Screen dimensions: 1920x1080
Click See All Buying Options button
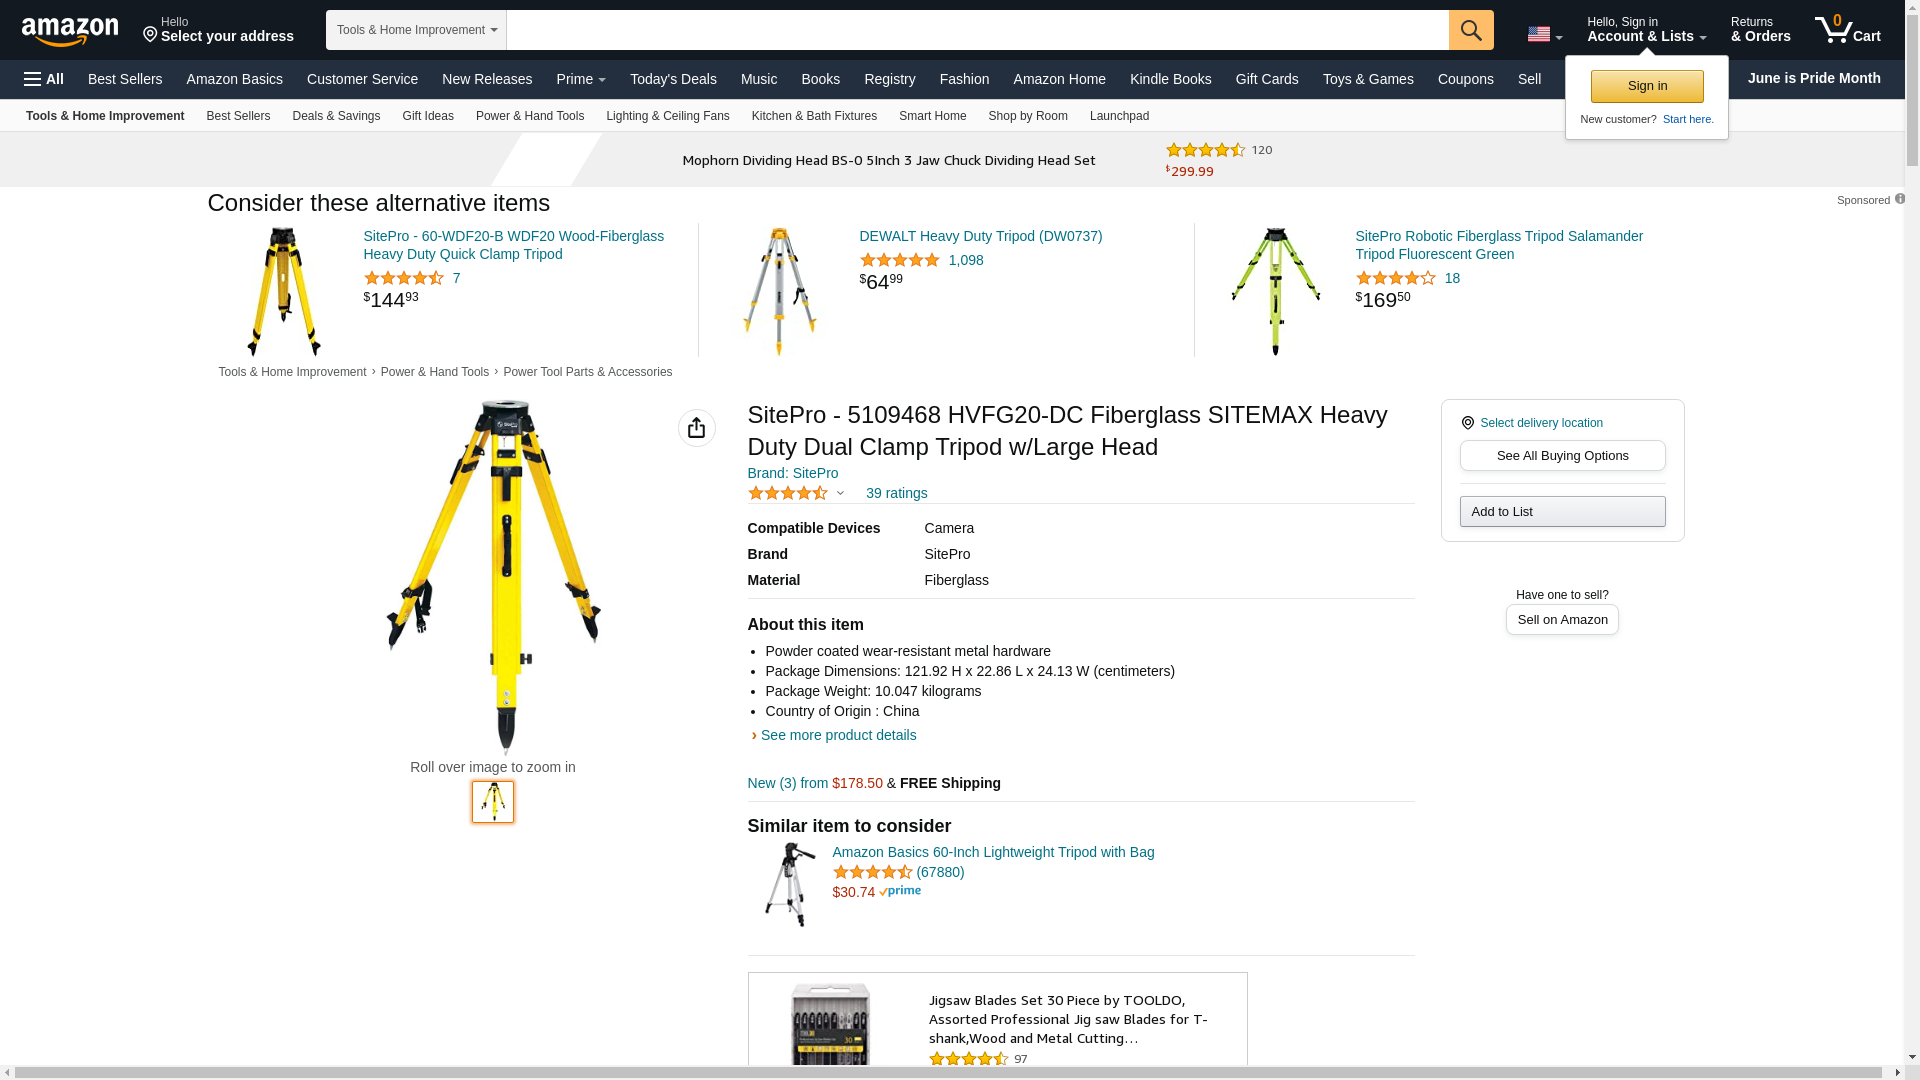(x=1561, y=456)
